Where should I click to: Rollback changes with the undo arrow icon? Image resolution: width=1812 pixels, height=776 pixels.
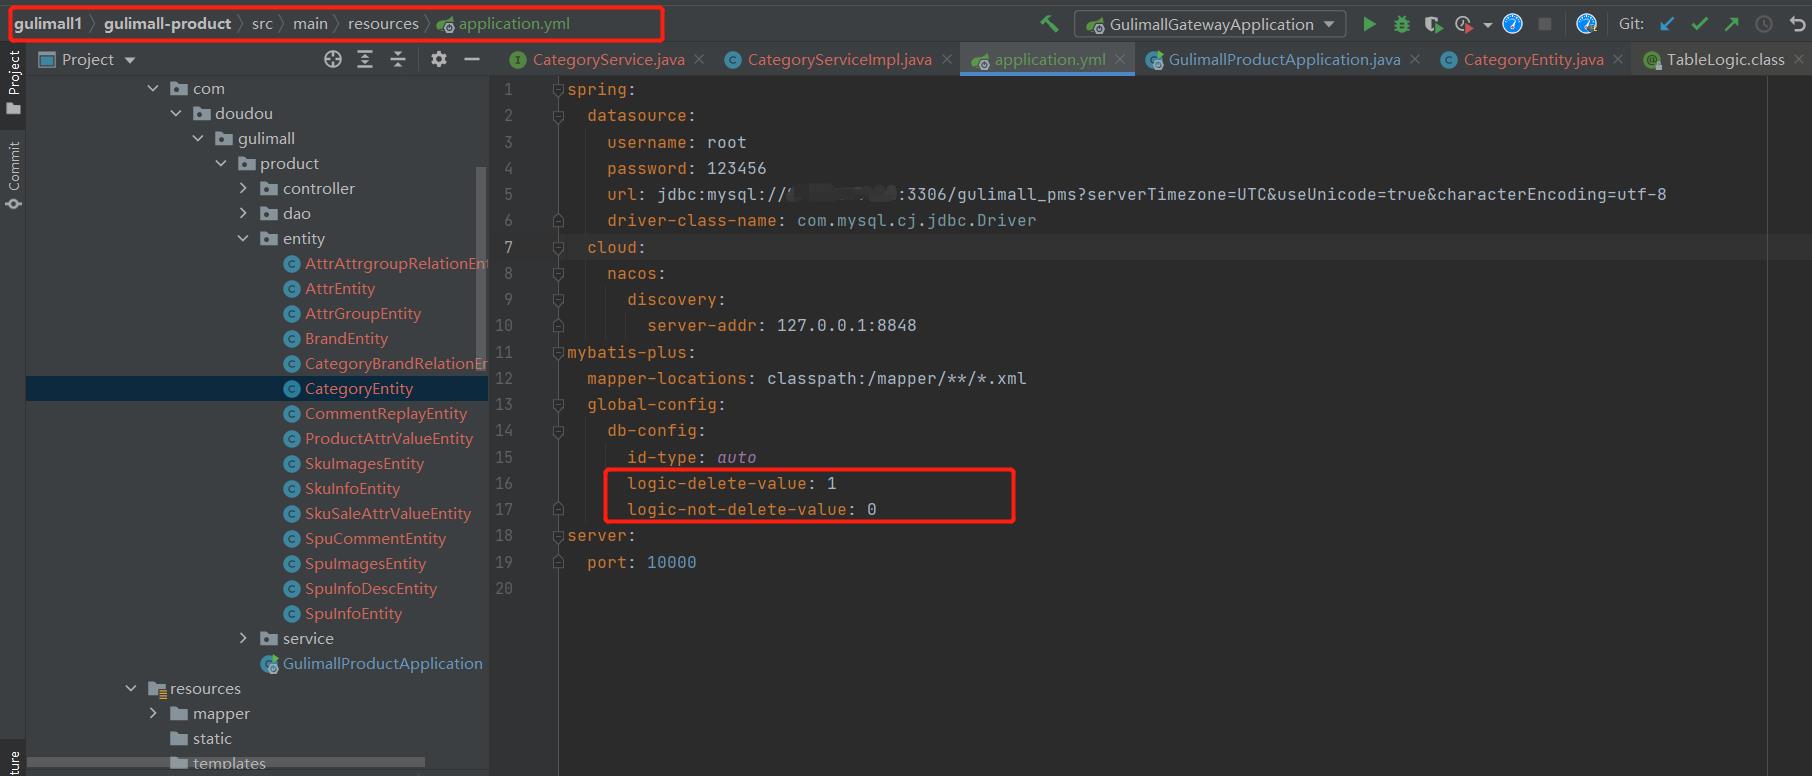(1797, 24)
